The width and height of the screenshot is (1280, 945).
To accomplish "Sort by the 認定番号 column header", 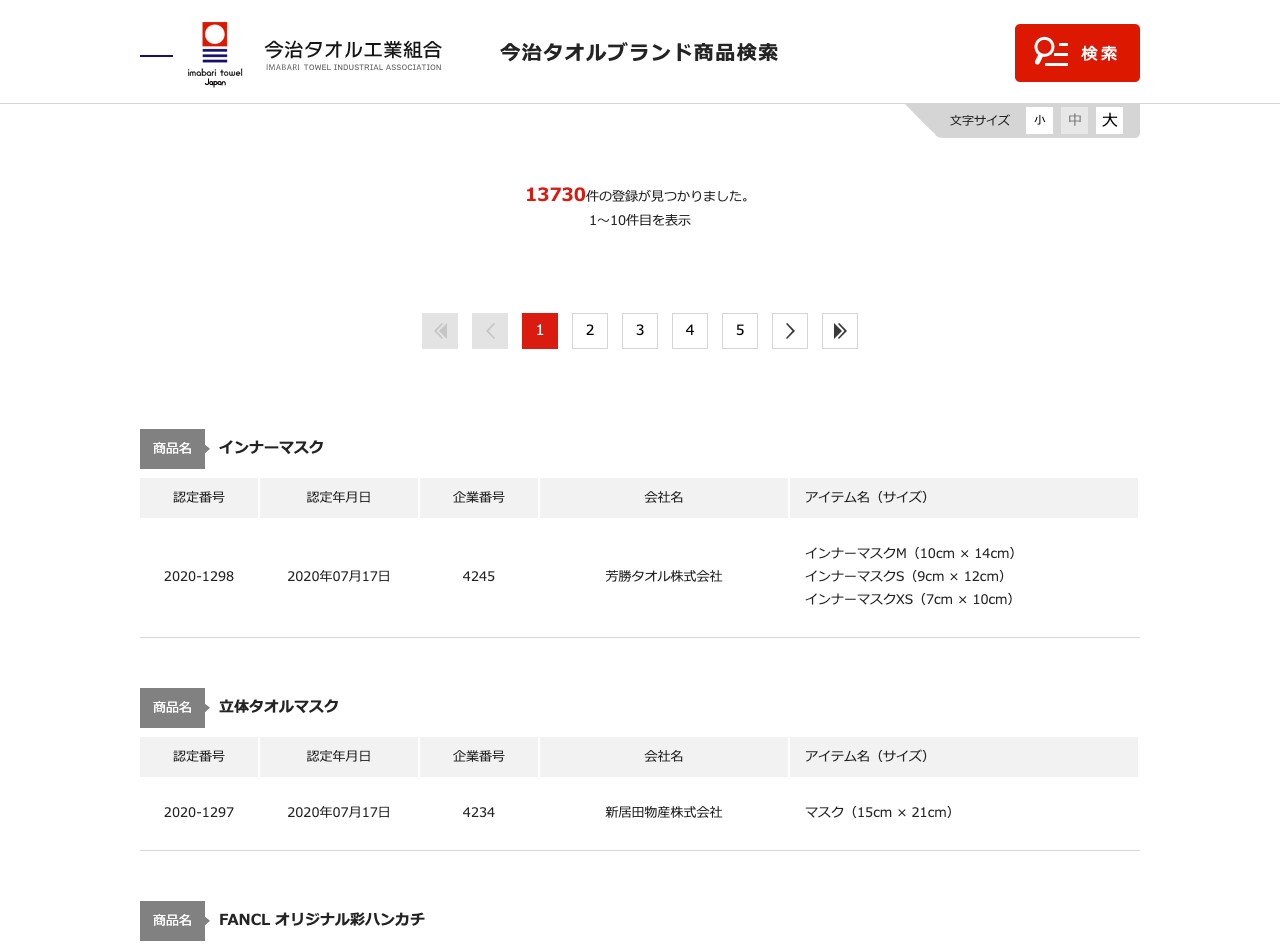I will click(198, 497).
